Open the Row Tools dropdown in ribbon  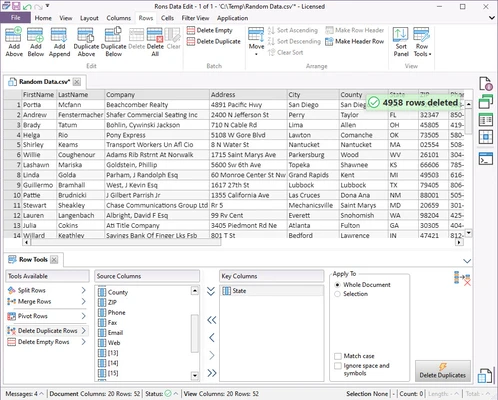[422, 42]
